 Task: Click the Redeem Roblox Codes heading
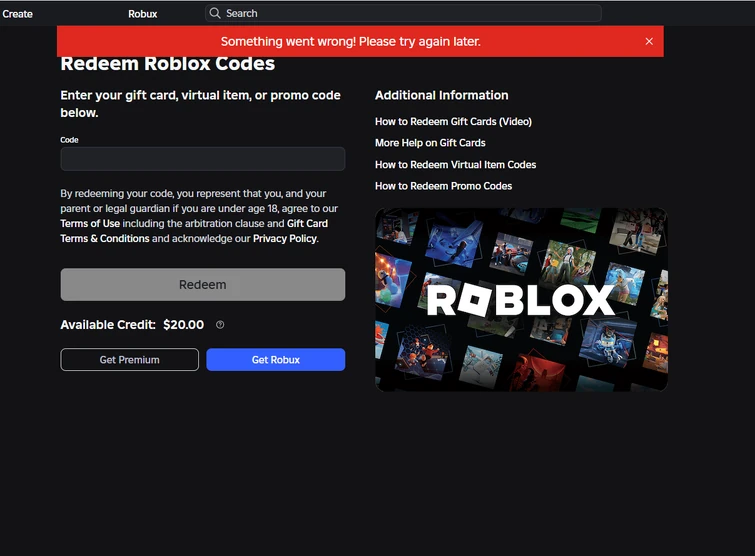tap(168, 64)
